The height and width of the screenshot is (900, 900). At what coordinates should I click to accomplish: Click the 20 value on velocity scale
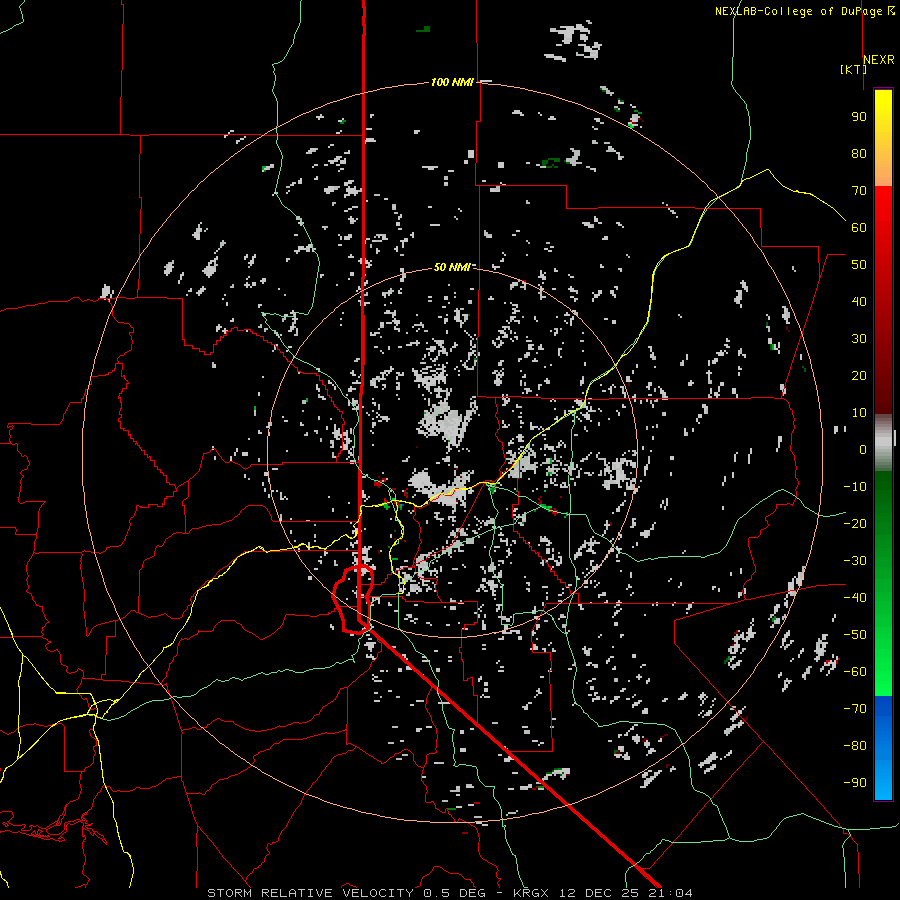859,375
